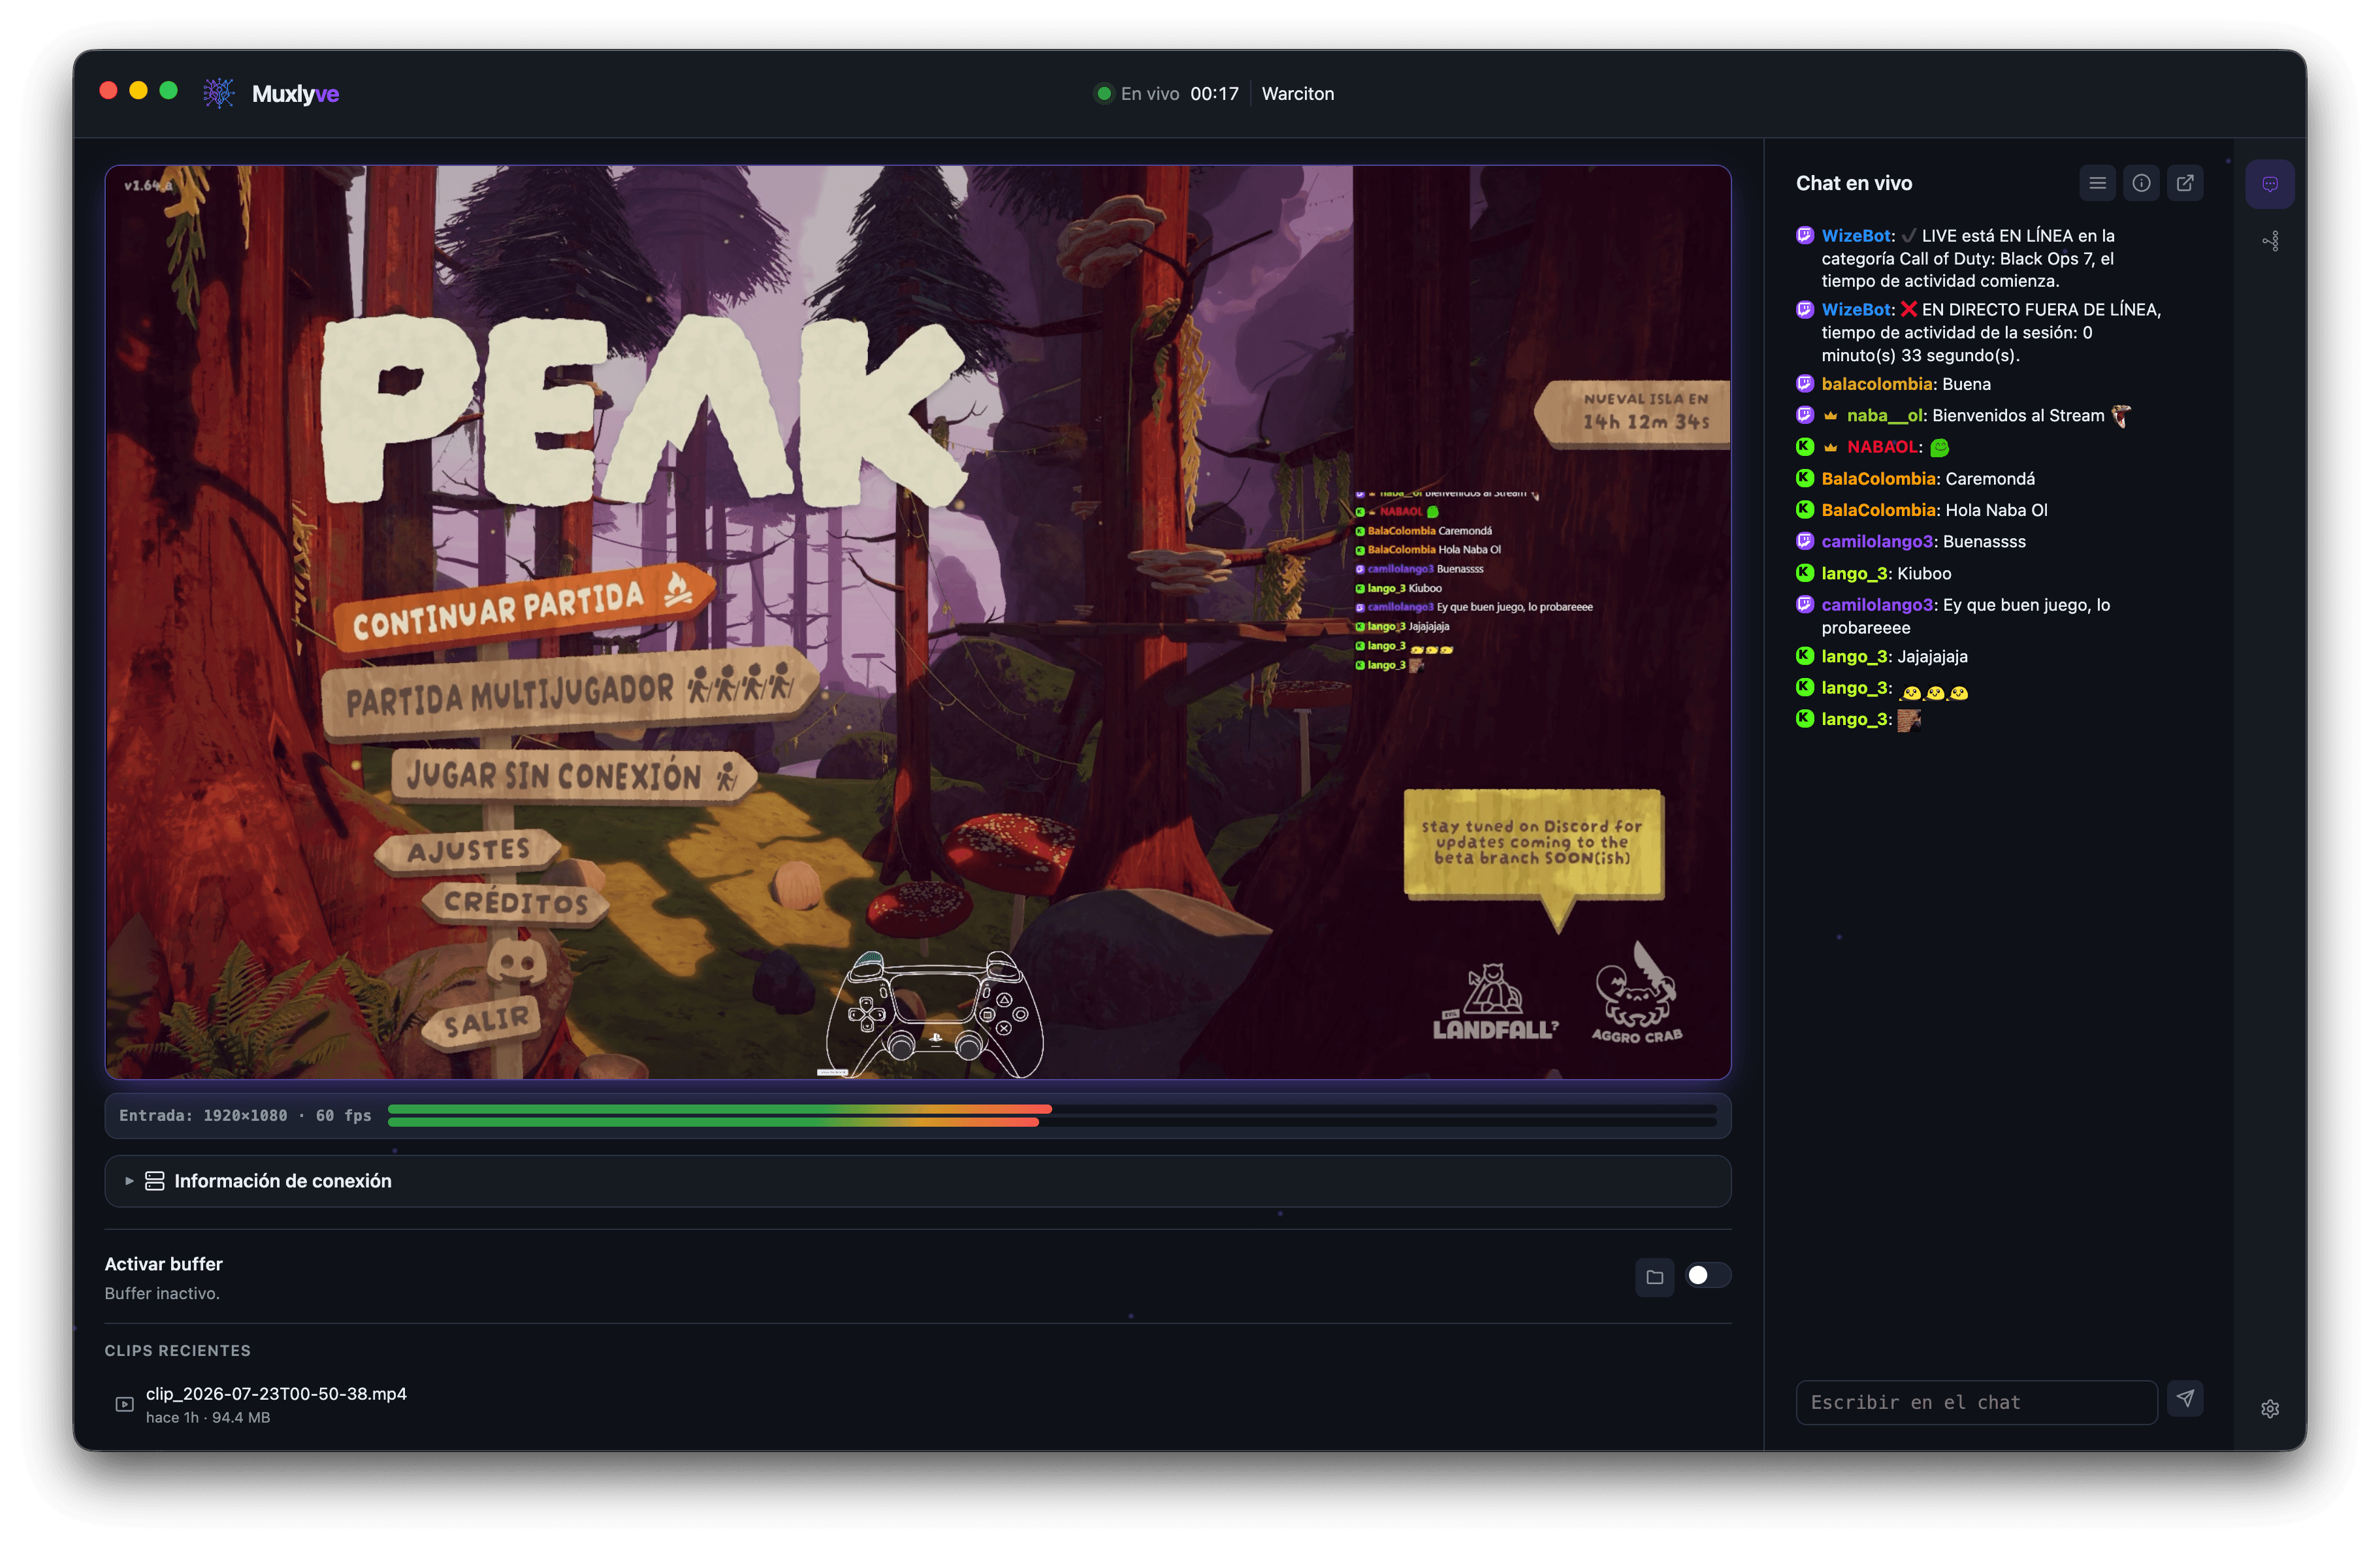Click the Warciton channel name in the title bar
Image resolution: width=2380 pixels, height=1548 pixels.
coord(1298,93)
